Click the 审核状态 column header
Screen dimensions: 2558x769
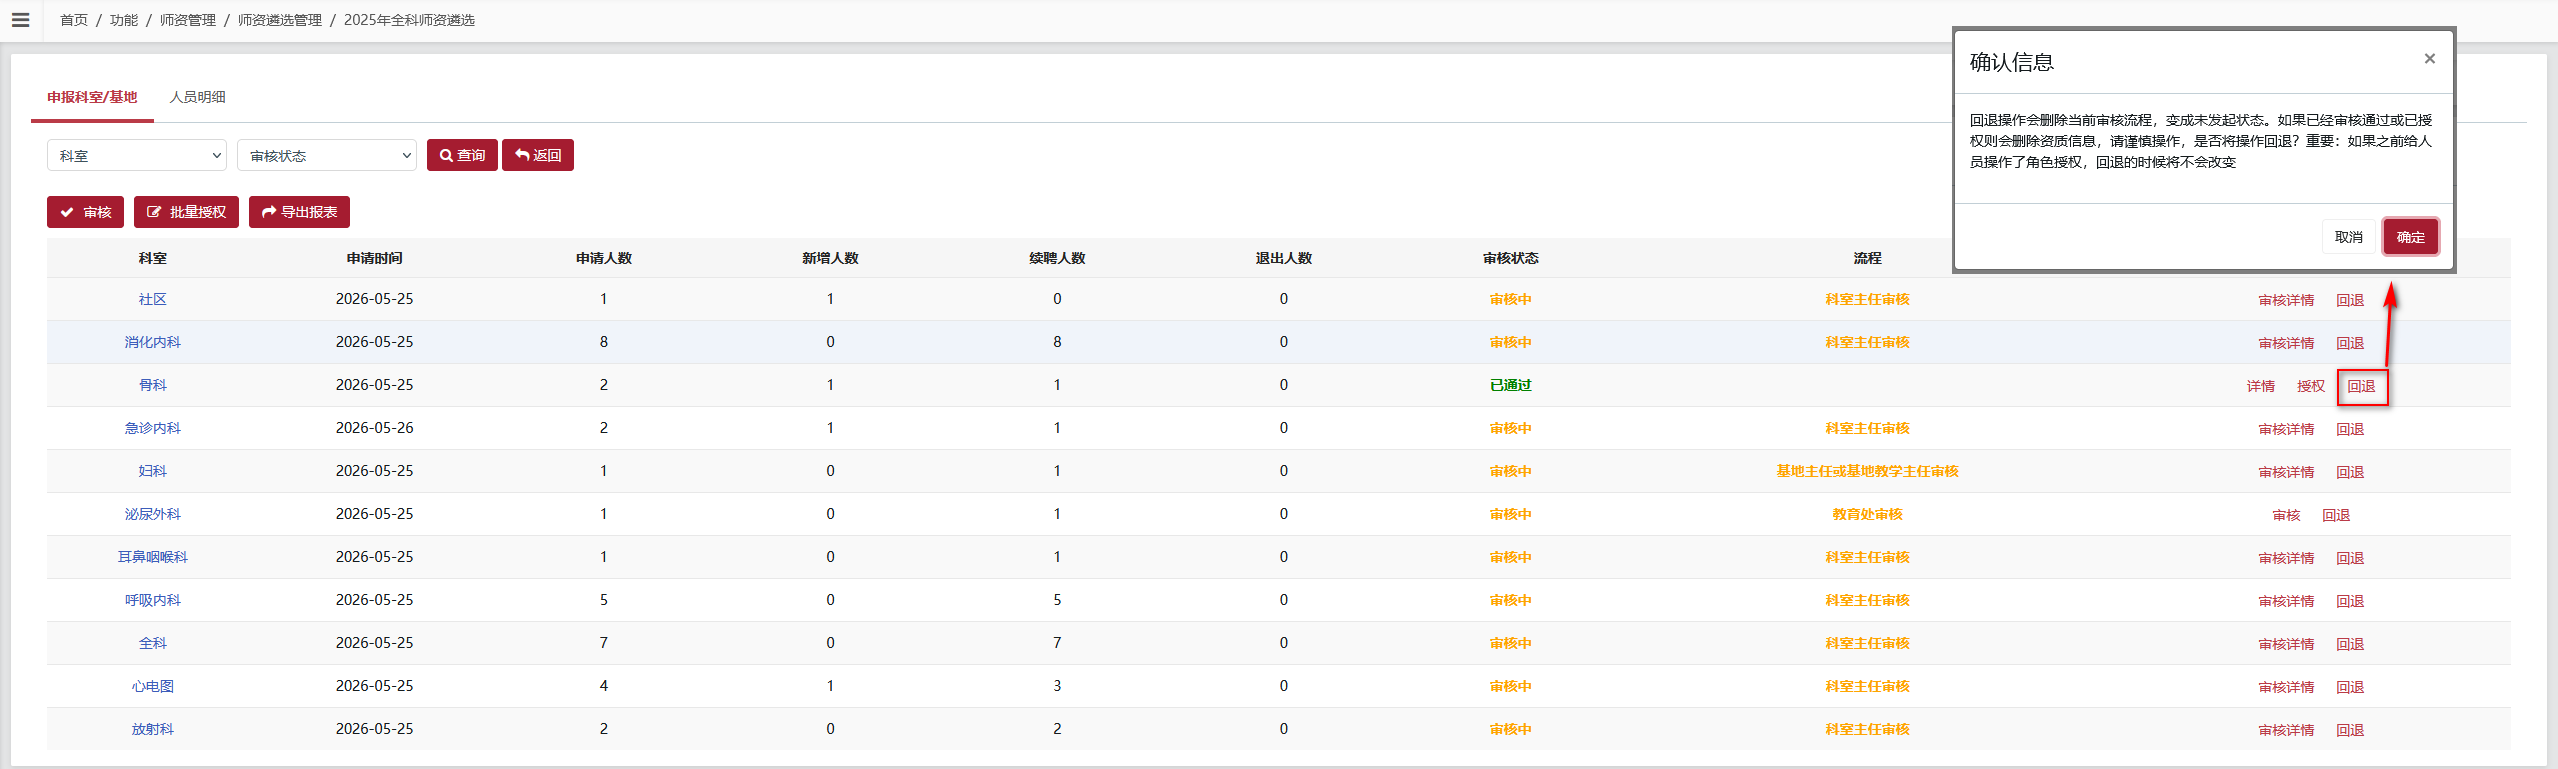click(x=1510, y=258)
